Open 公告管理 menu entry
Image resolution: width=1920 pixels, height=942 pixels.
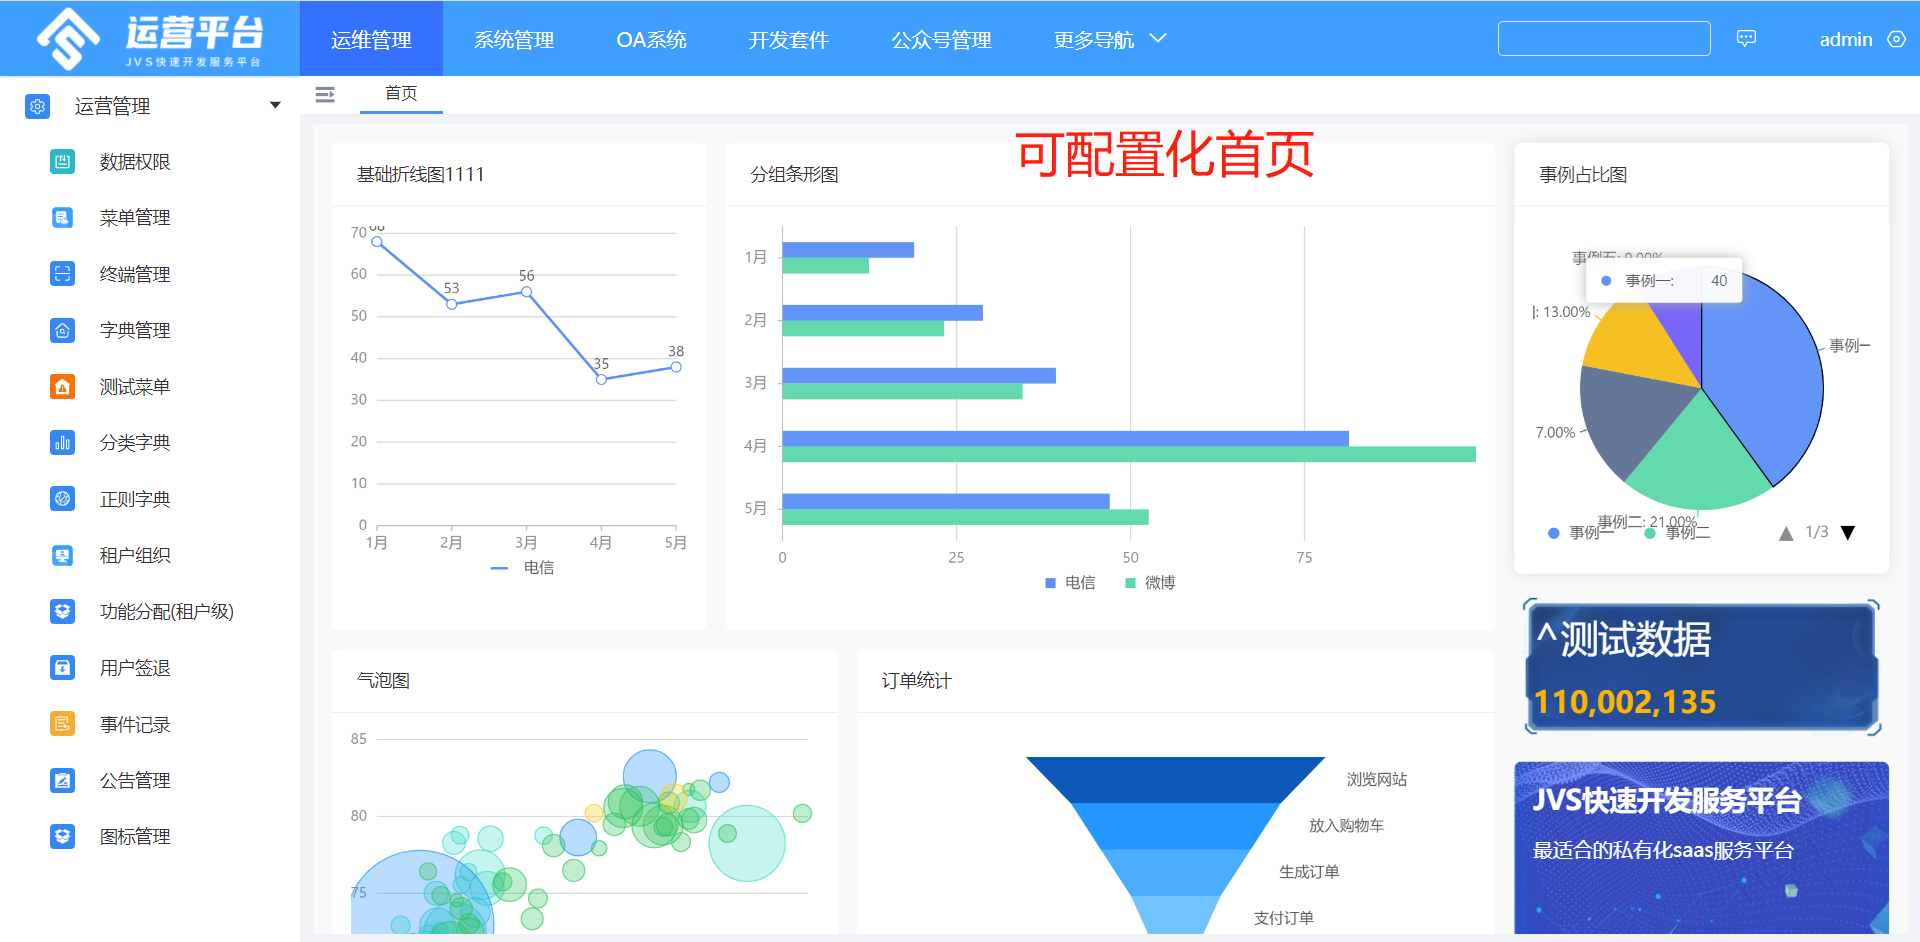pyautogui.click(x=135, y=780)
